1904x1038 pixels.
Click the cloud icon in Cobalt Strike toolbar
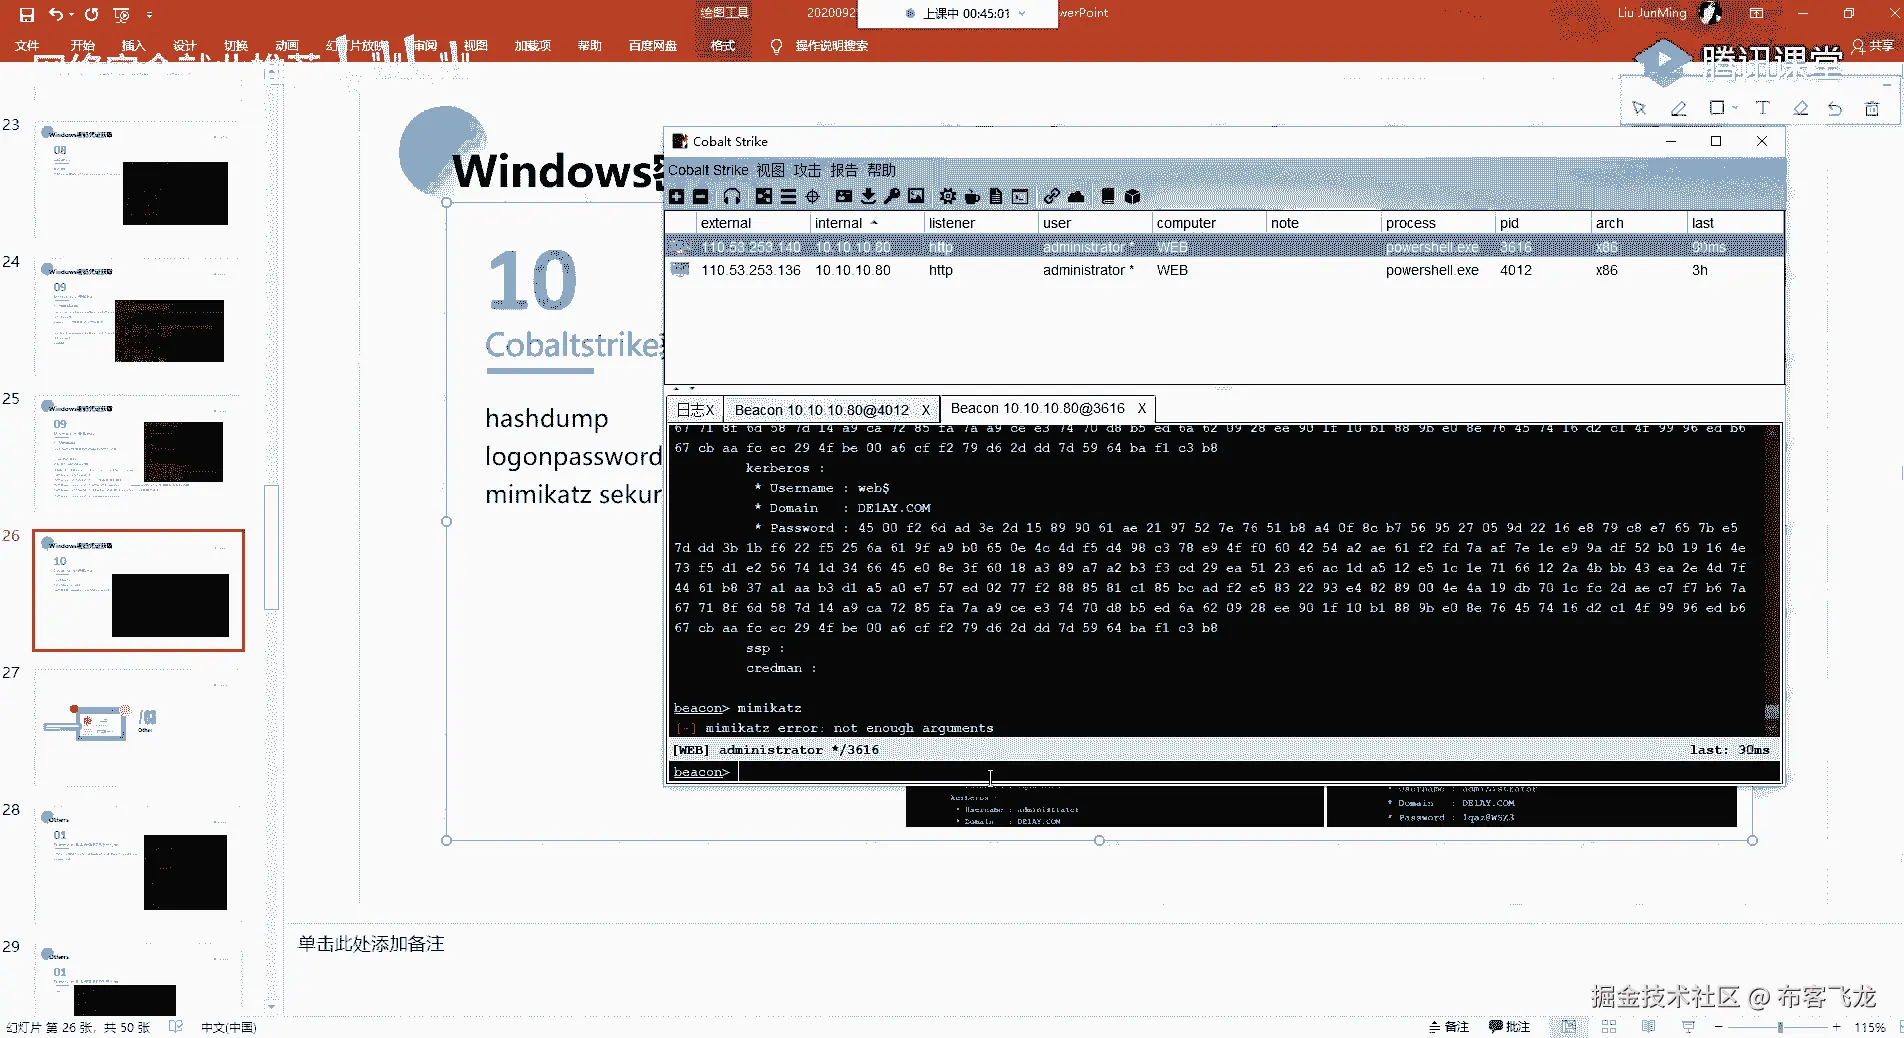click(1076, 197)
